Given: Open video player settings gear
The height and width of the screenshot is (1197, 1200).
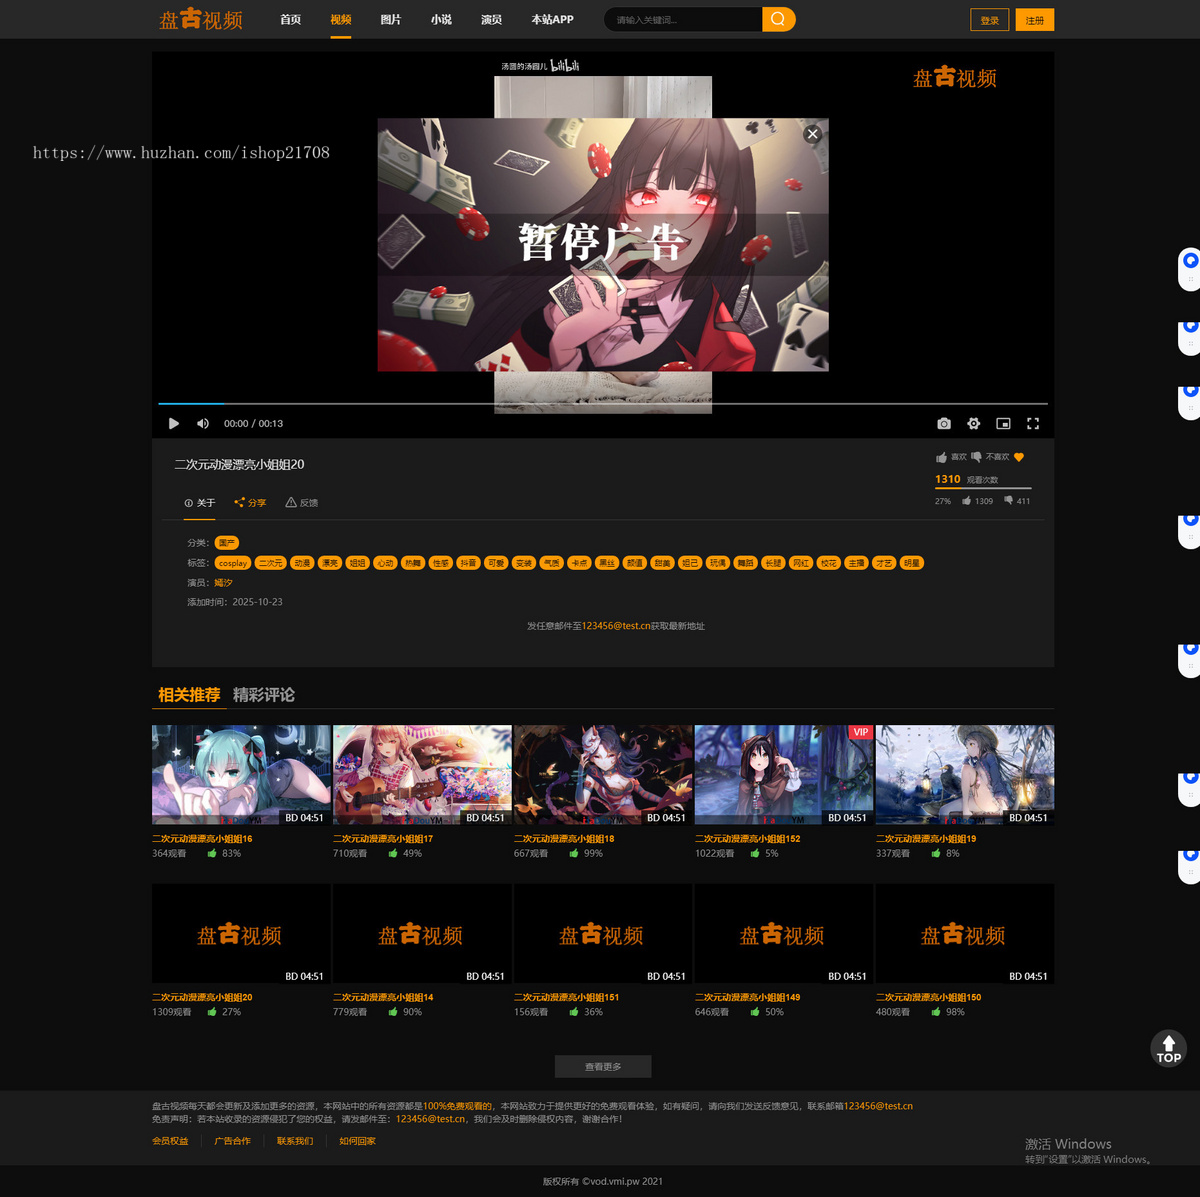Looking at the screenshot, I should (974, 424).
